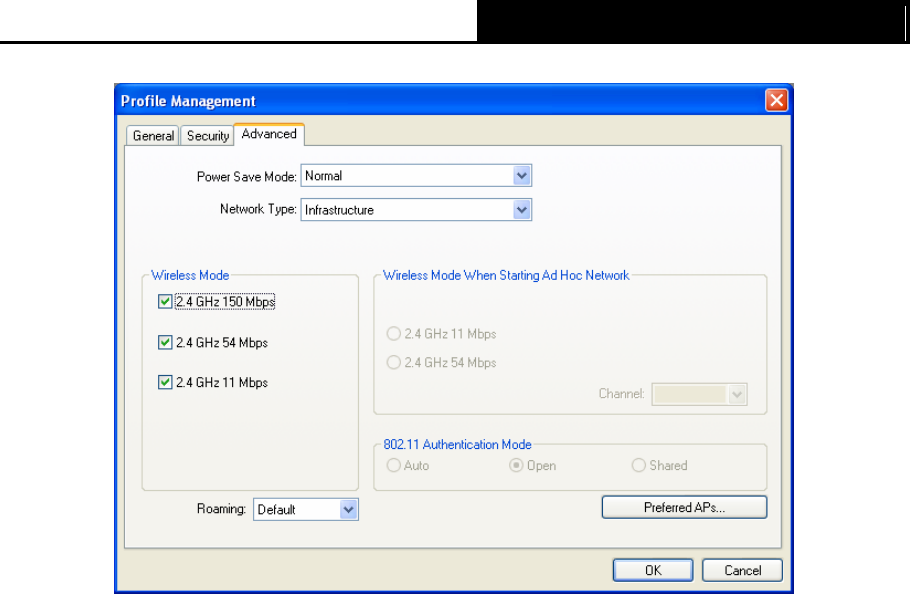Confirm settings with the OK button

[653, 570]
